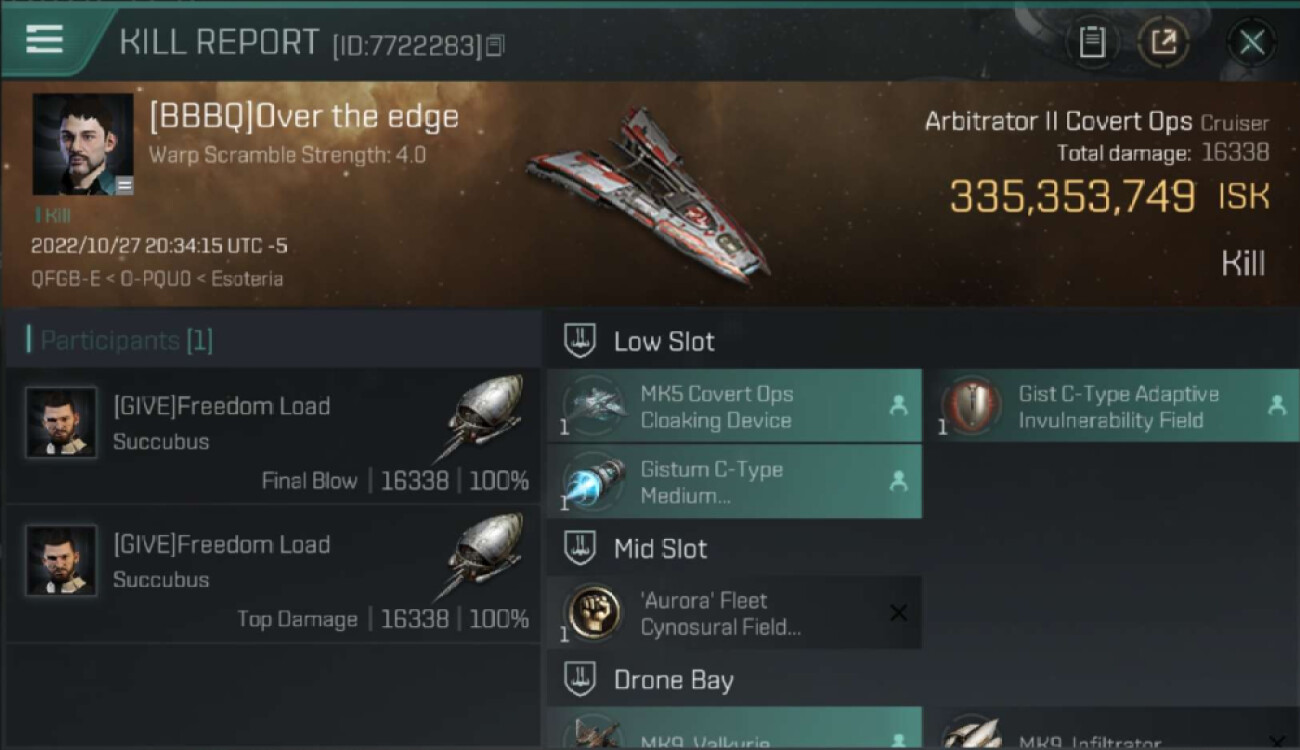Select MK5 Covert Ops Cloaking Device

point(734,406)
